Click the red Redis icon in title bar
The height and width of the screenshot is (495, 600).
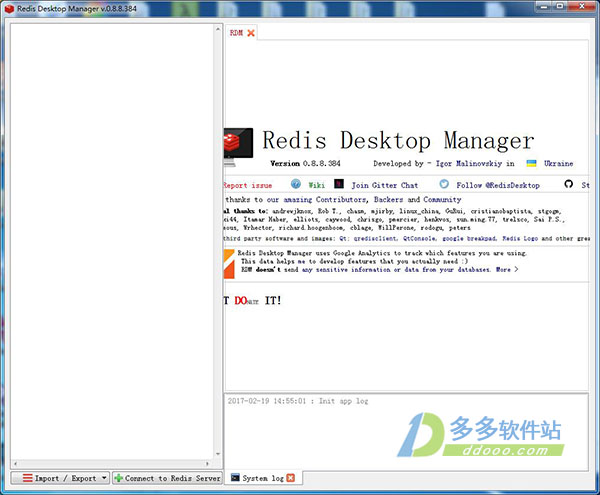[9, 8]
